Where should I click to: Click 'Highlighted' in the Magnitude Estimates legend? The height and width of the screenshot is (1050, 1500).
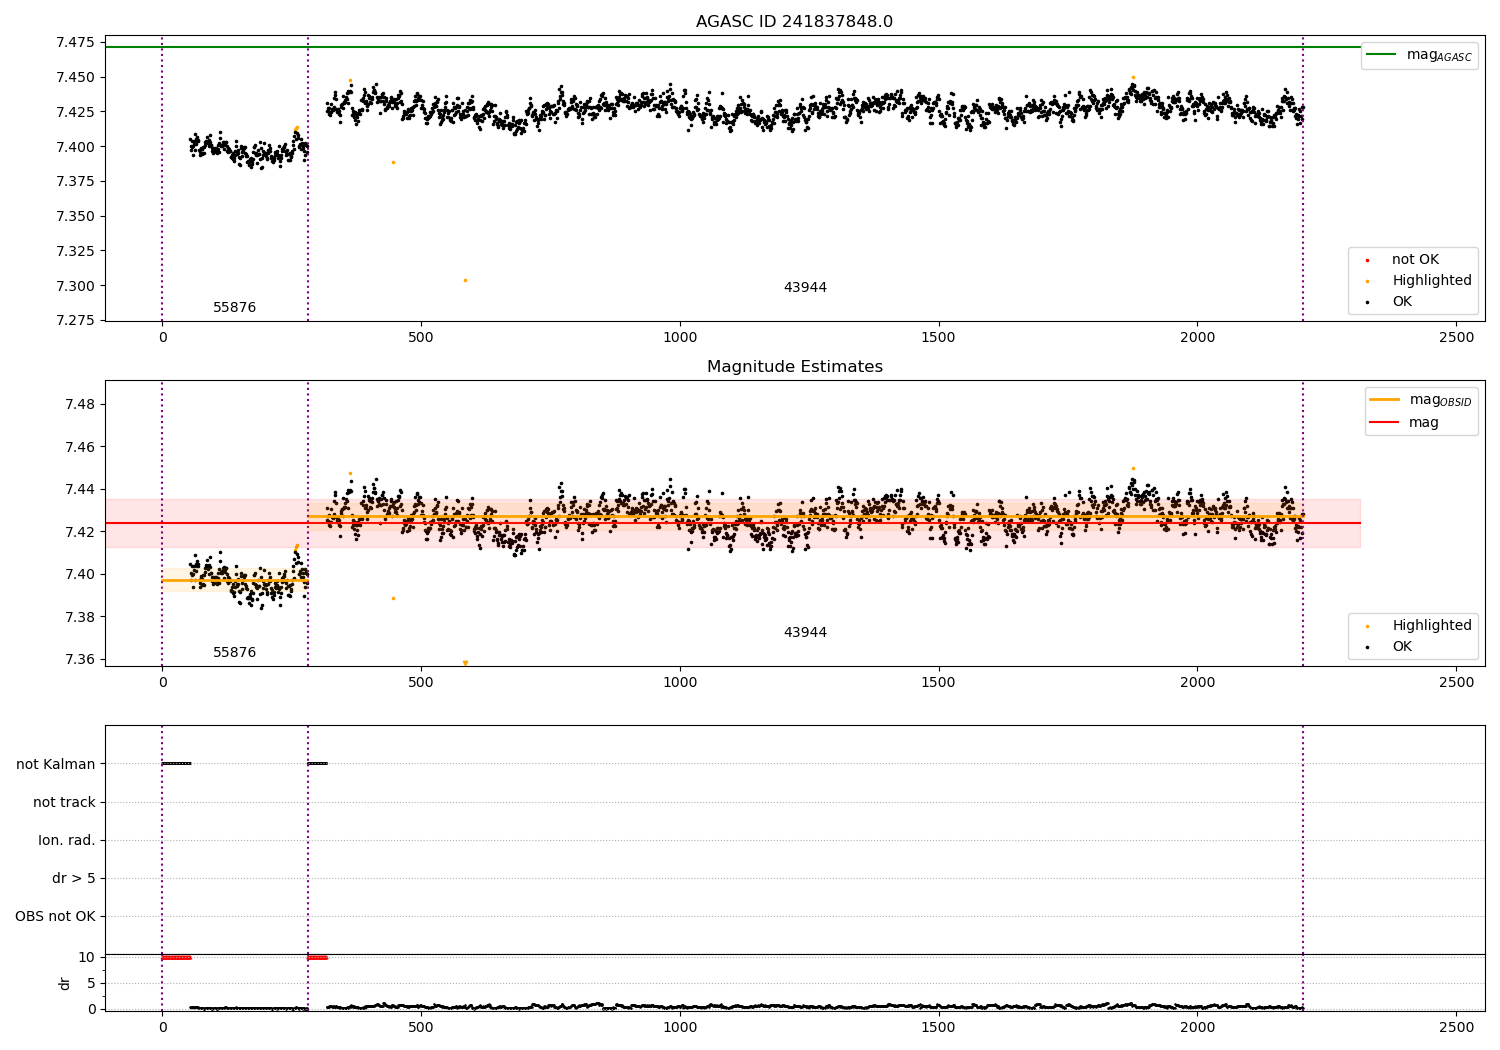[x=1432, y=626]
